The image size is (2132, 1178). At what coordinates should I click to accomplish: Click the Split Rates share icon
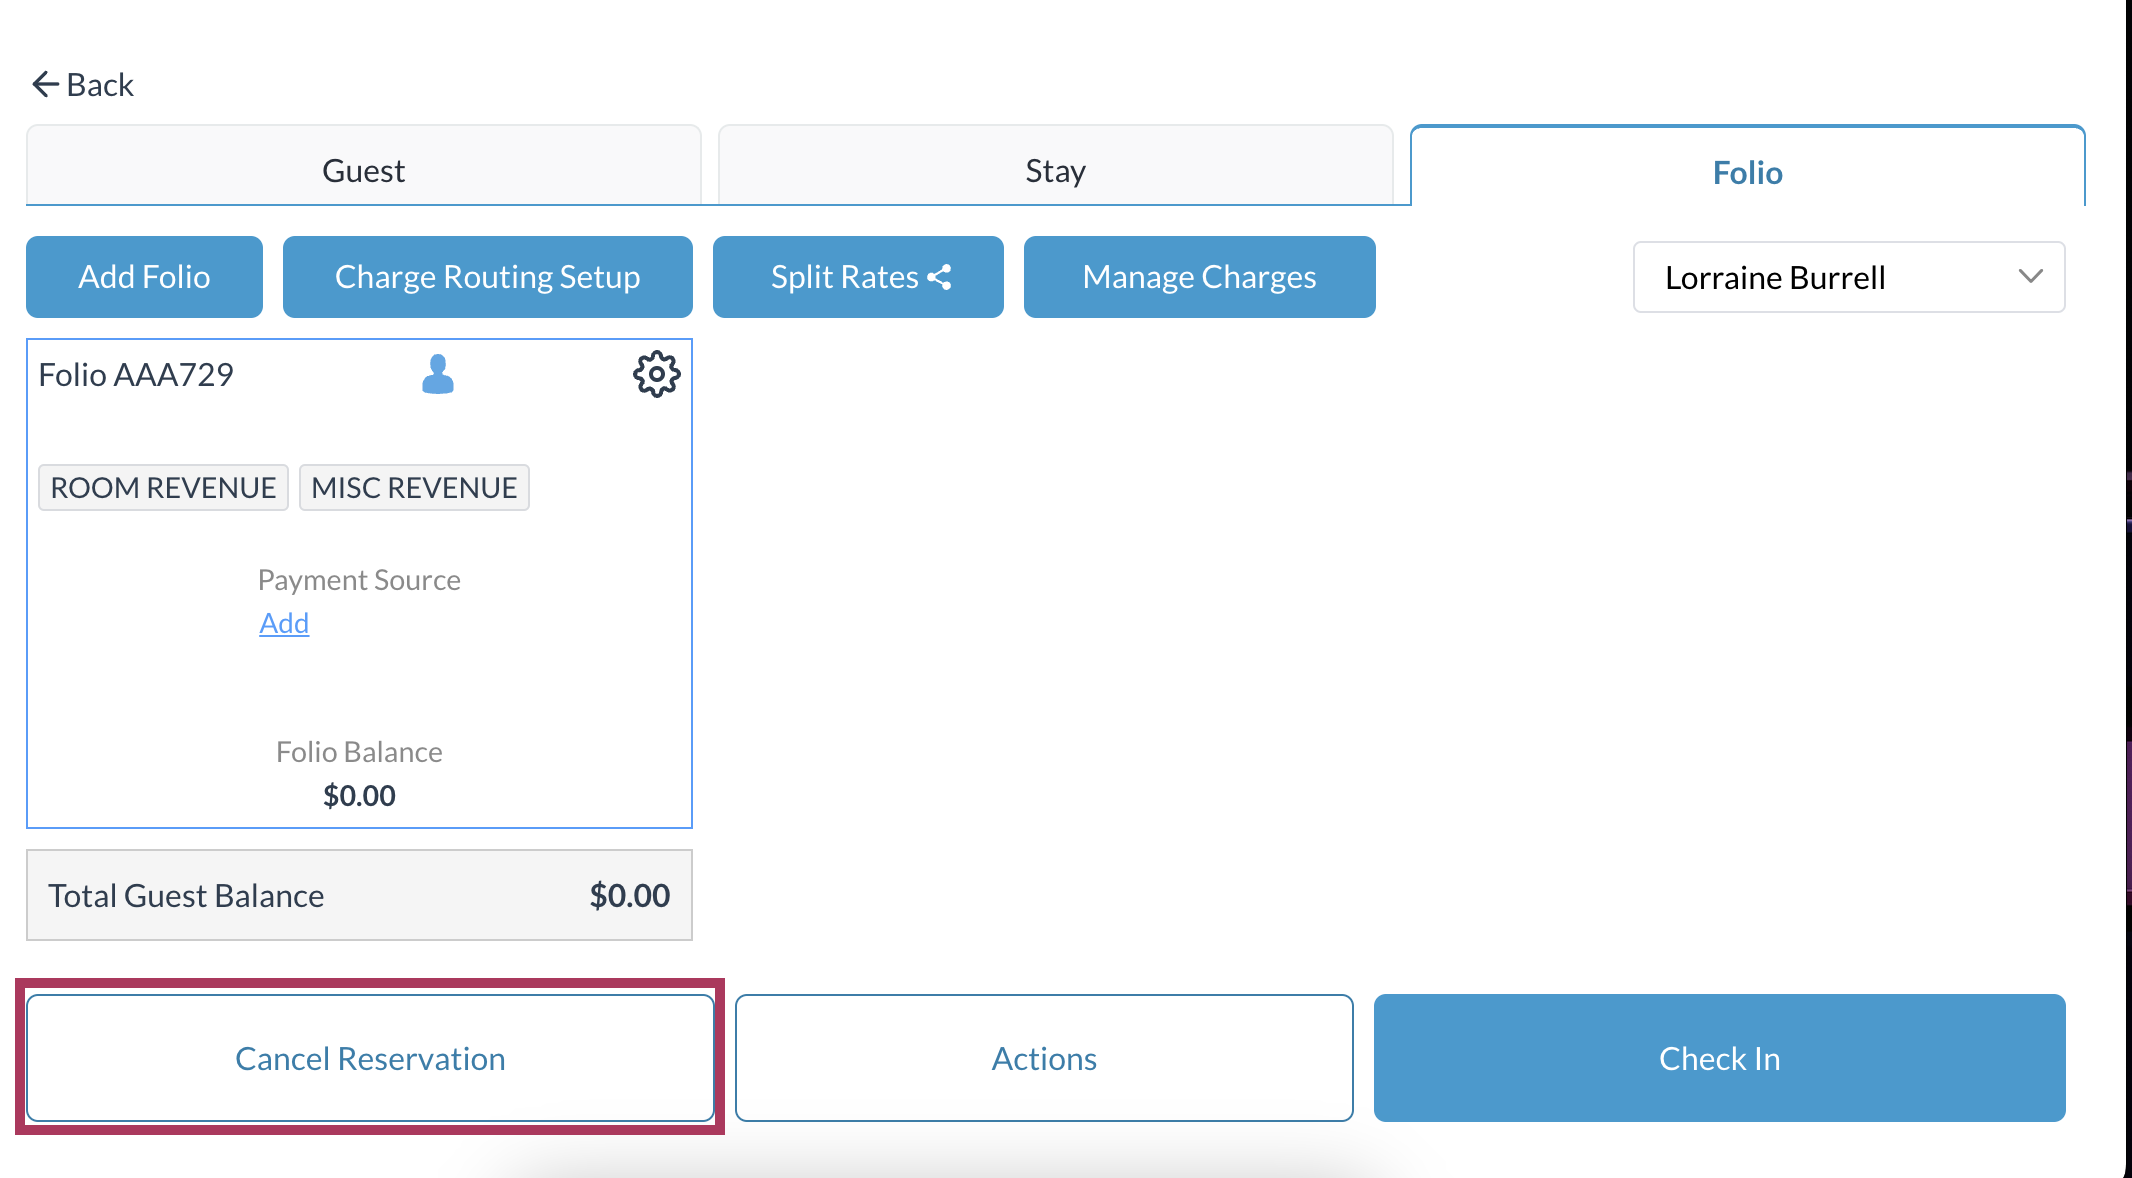(940, 277)
